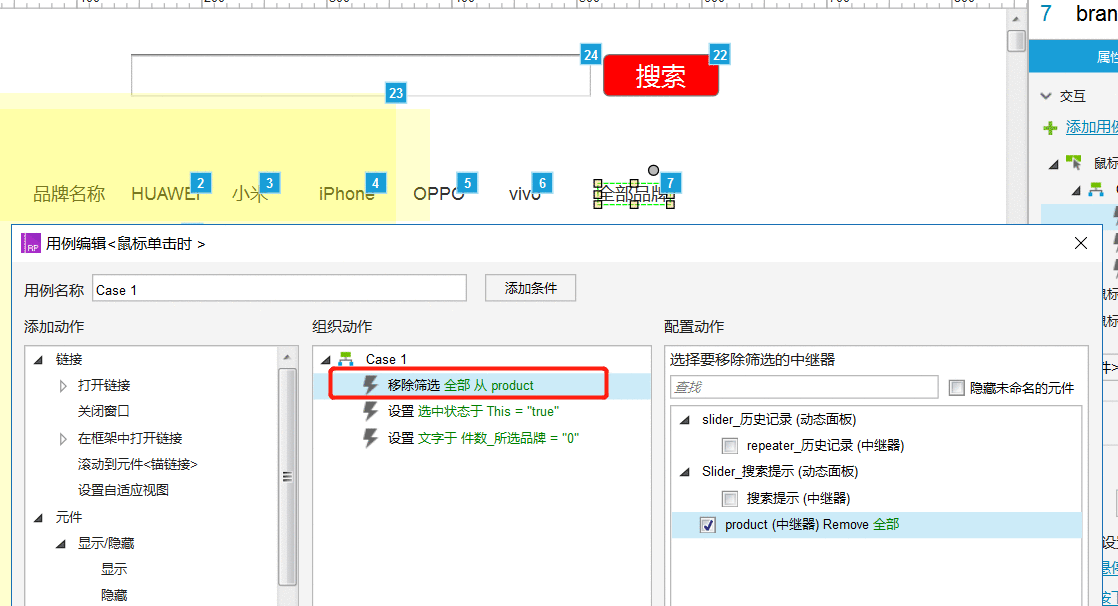Screen dimensions: 1118x606
Task: Select the OPPO brand label on canvas
Action: click(439, 193)
